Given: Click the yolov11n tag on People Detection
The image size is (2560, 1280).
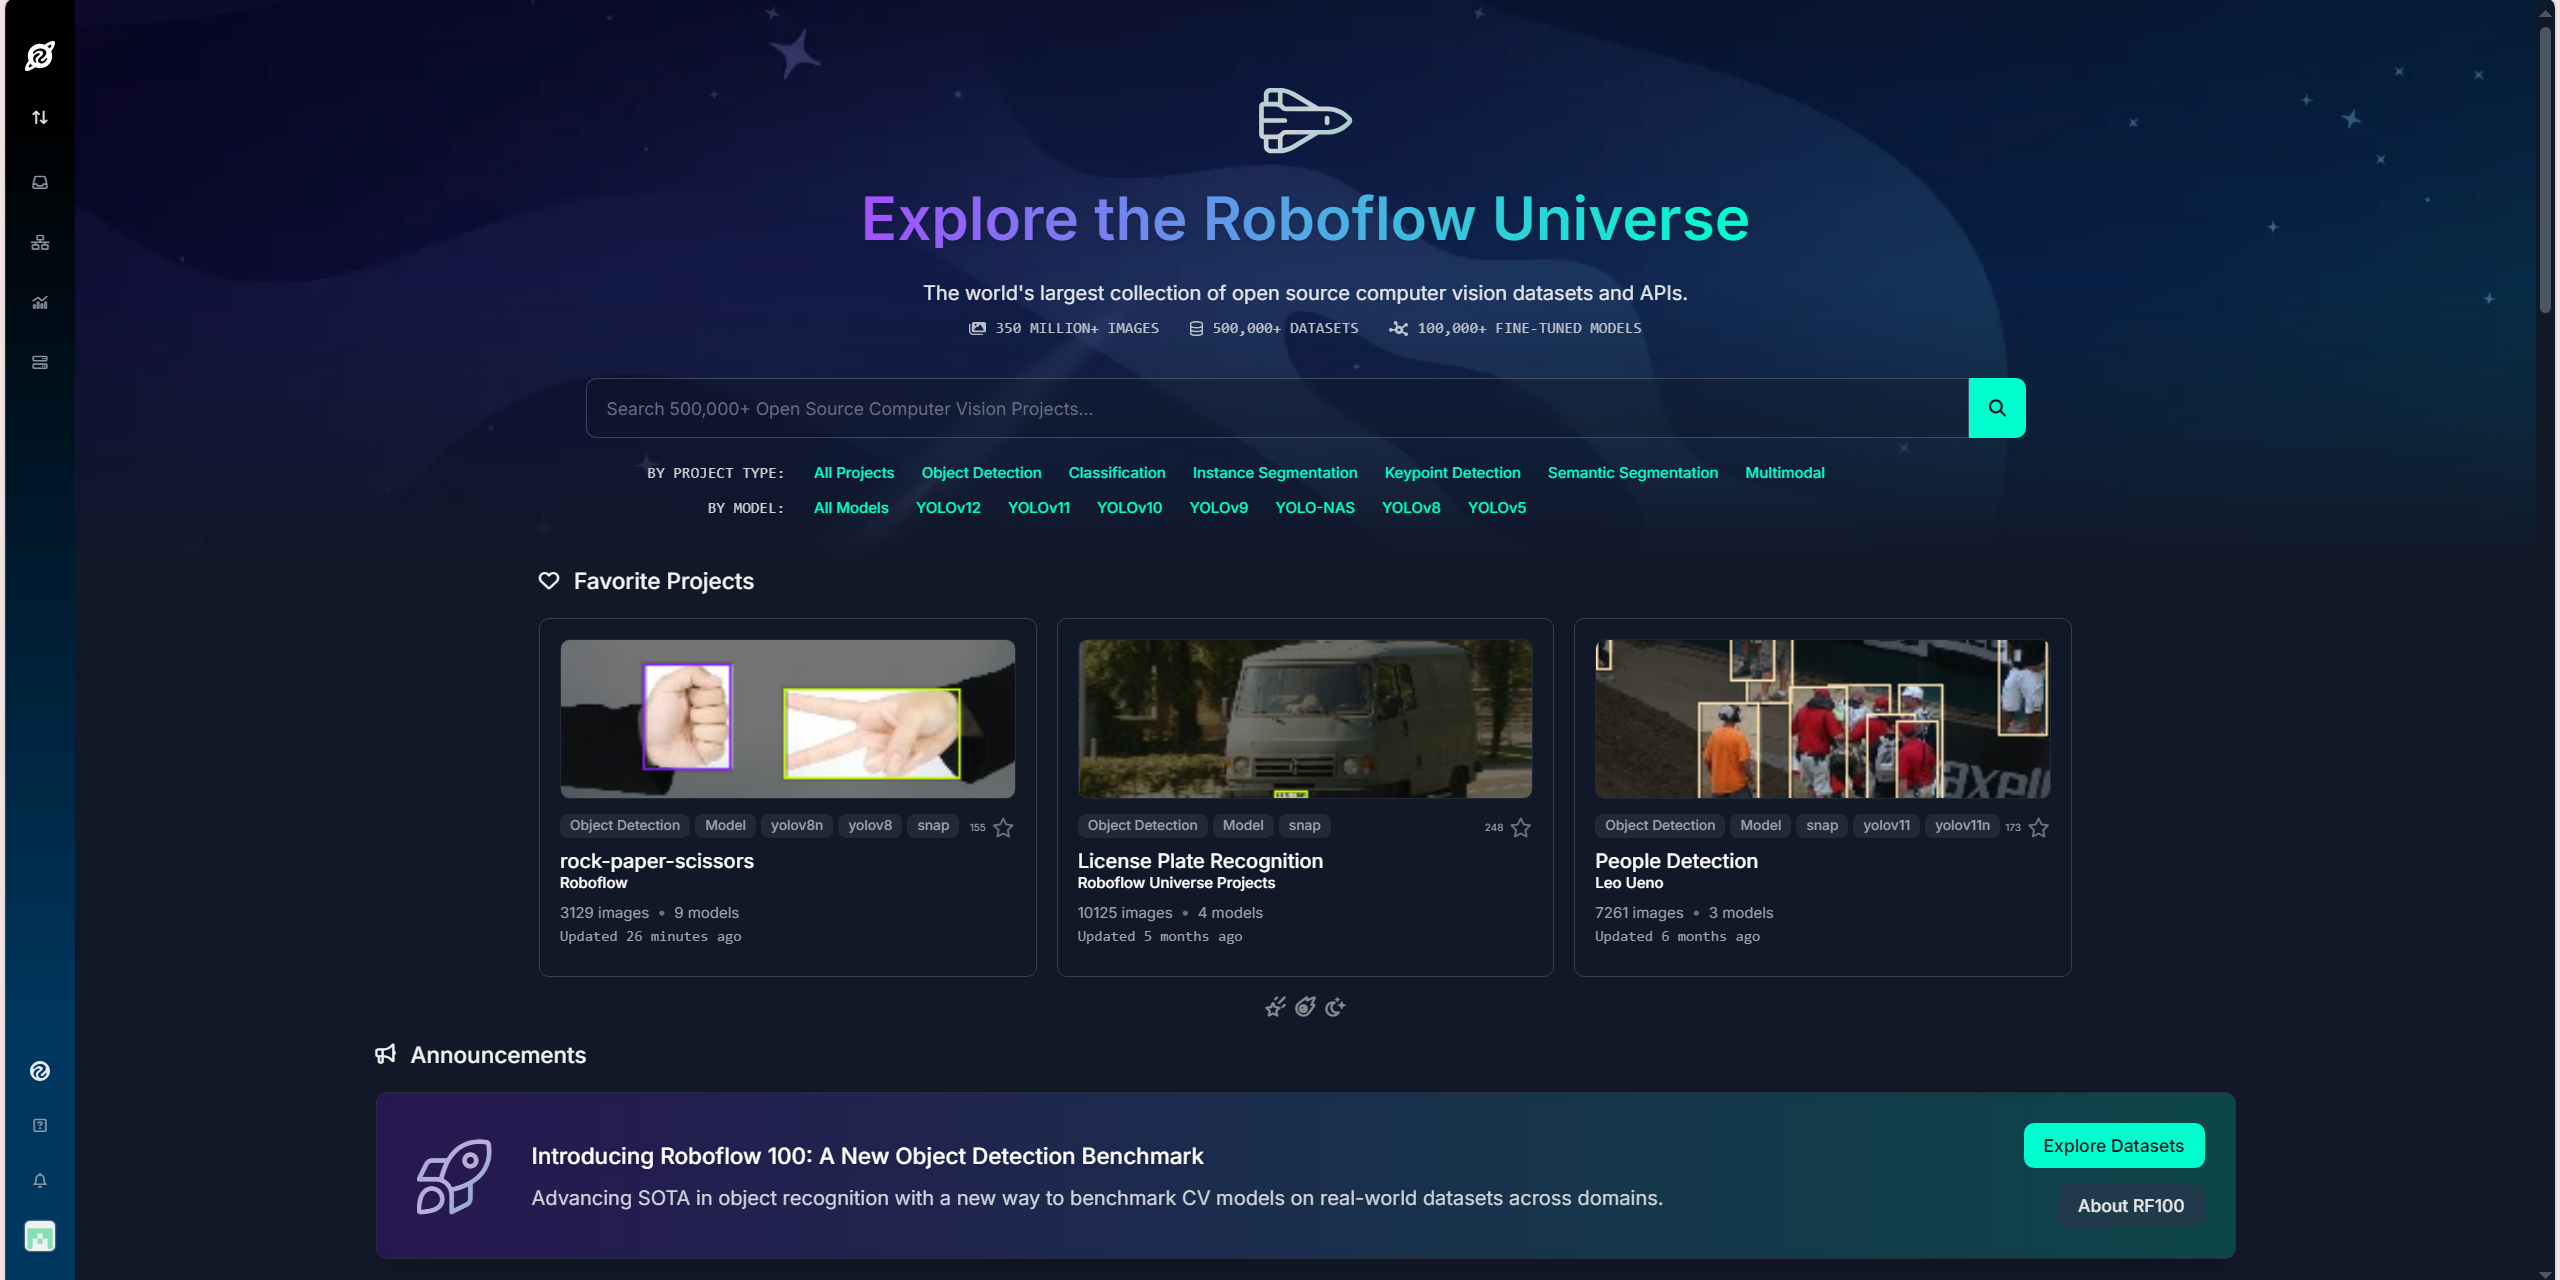Looking at the screenshot, I should 1962,825.
